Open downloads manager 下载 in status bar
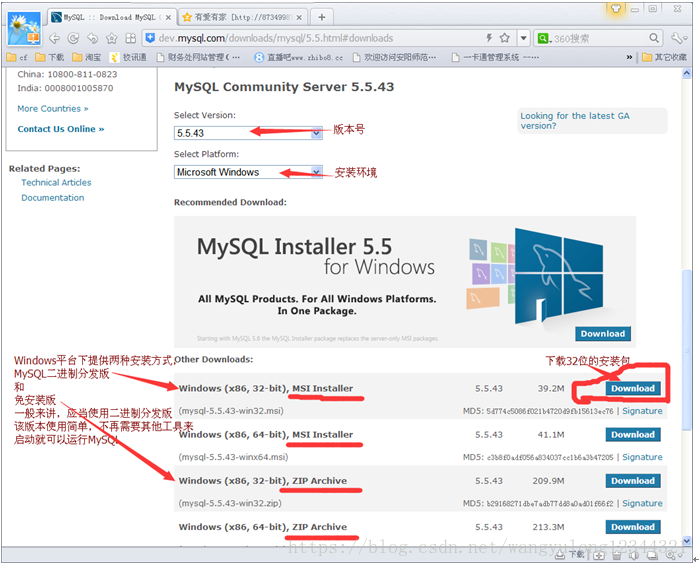The width and height of the screenshot is (699, 567). (570, 555)
